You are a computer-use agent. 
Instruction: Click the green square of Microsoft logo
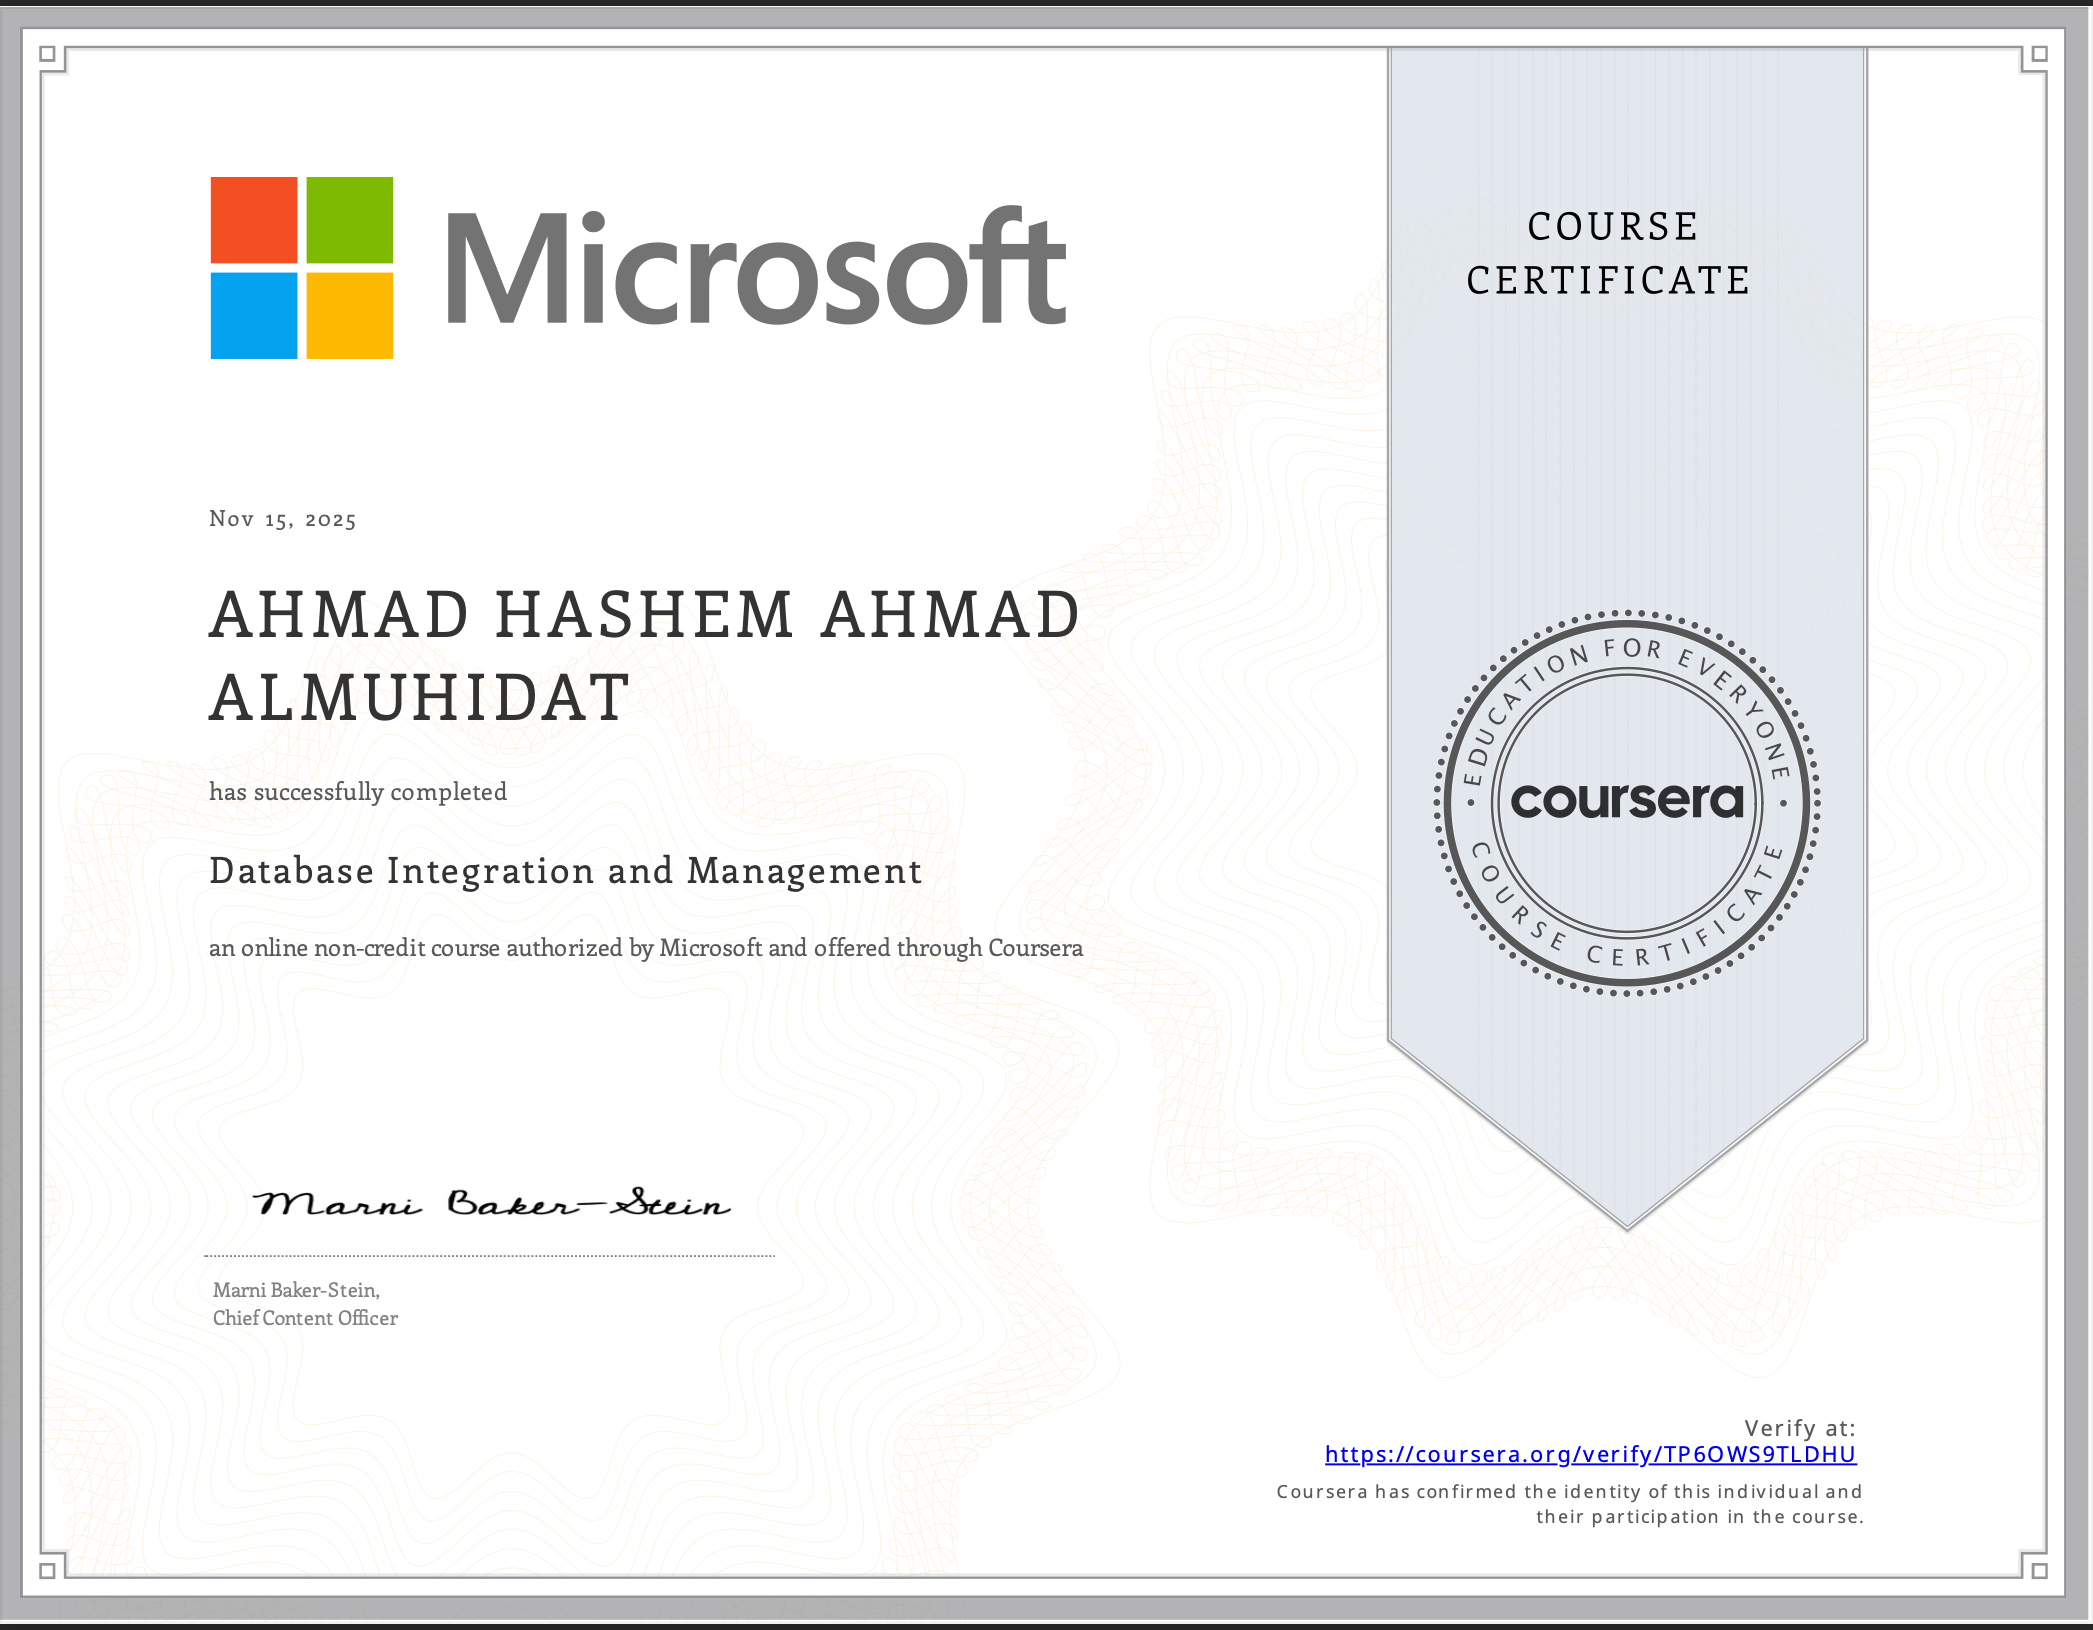tap(349, 220)
